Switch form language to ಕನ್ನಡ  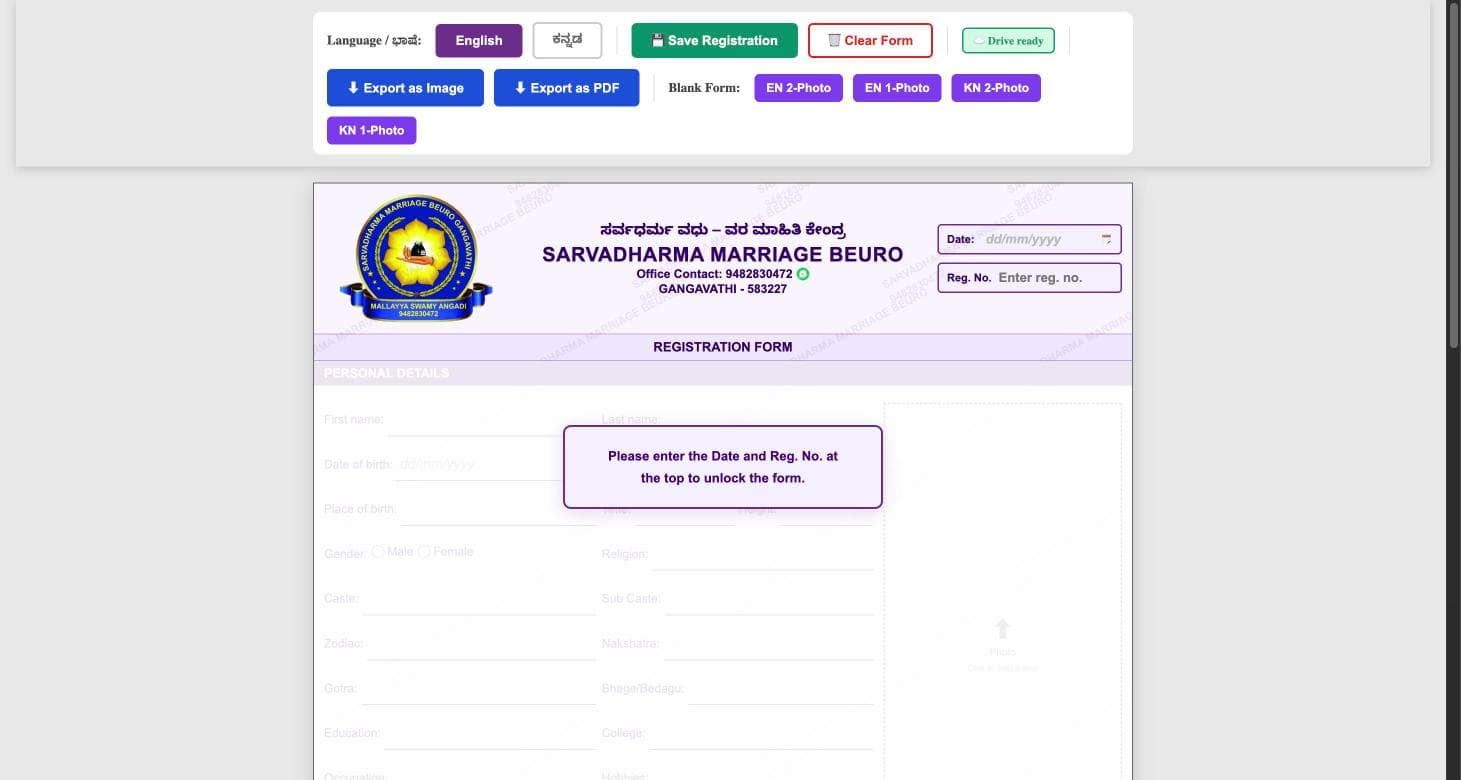(567, 40)
